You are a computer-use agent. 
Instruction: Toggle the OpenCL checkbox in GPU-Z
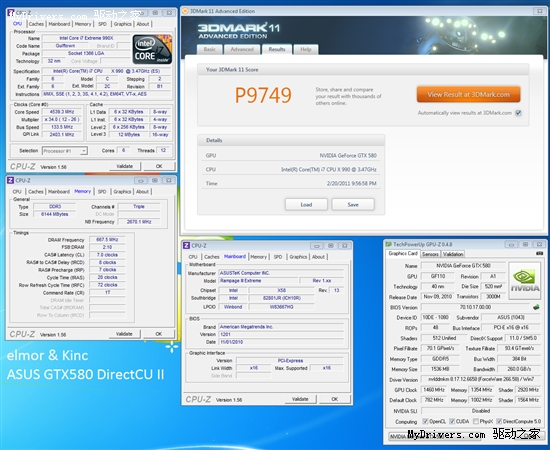pos(425,421)
